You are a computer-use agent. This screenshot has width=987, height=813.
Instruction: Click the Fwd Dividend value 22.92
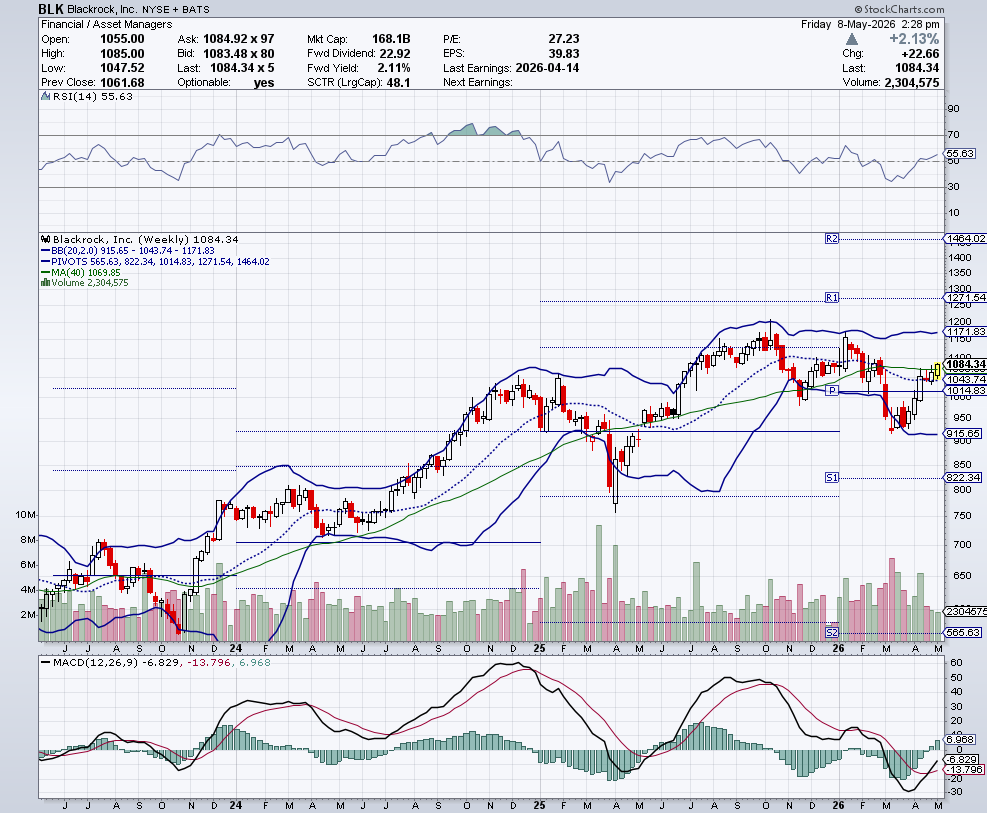(395, 53)
